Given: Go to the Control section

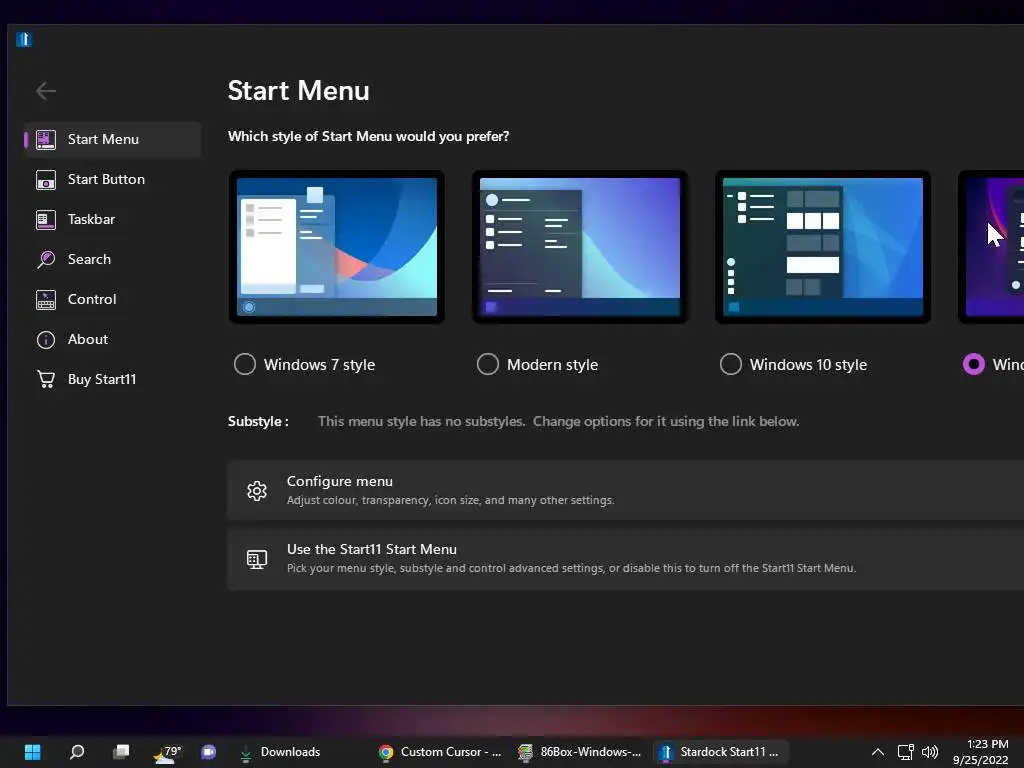Looking at the screenshot, I should click(112, 300).
